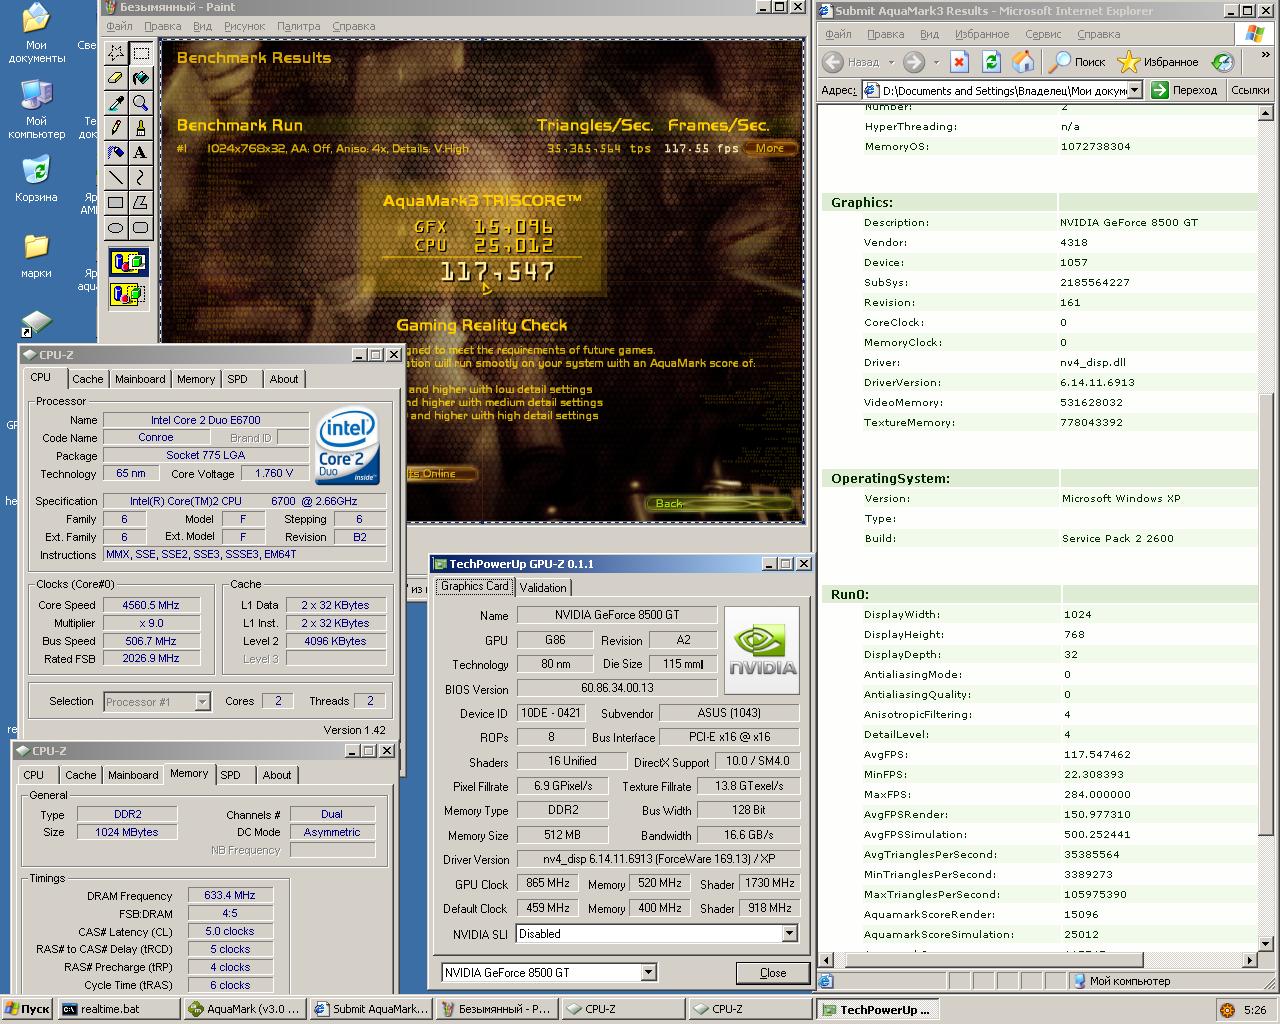This screenshot has width=1280, height=1024.
Task: Click the Refresh icon in Internet Explorer
Action: 991,62
